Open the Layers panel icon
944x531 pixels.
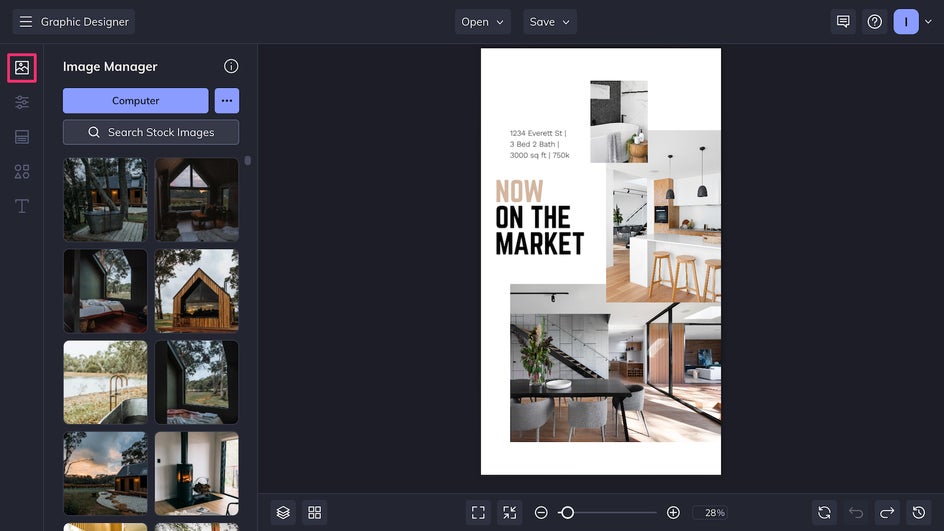(283, 512)
